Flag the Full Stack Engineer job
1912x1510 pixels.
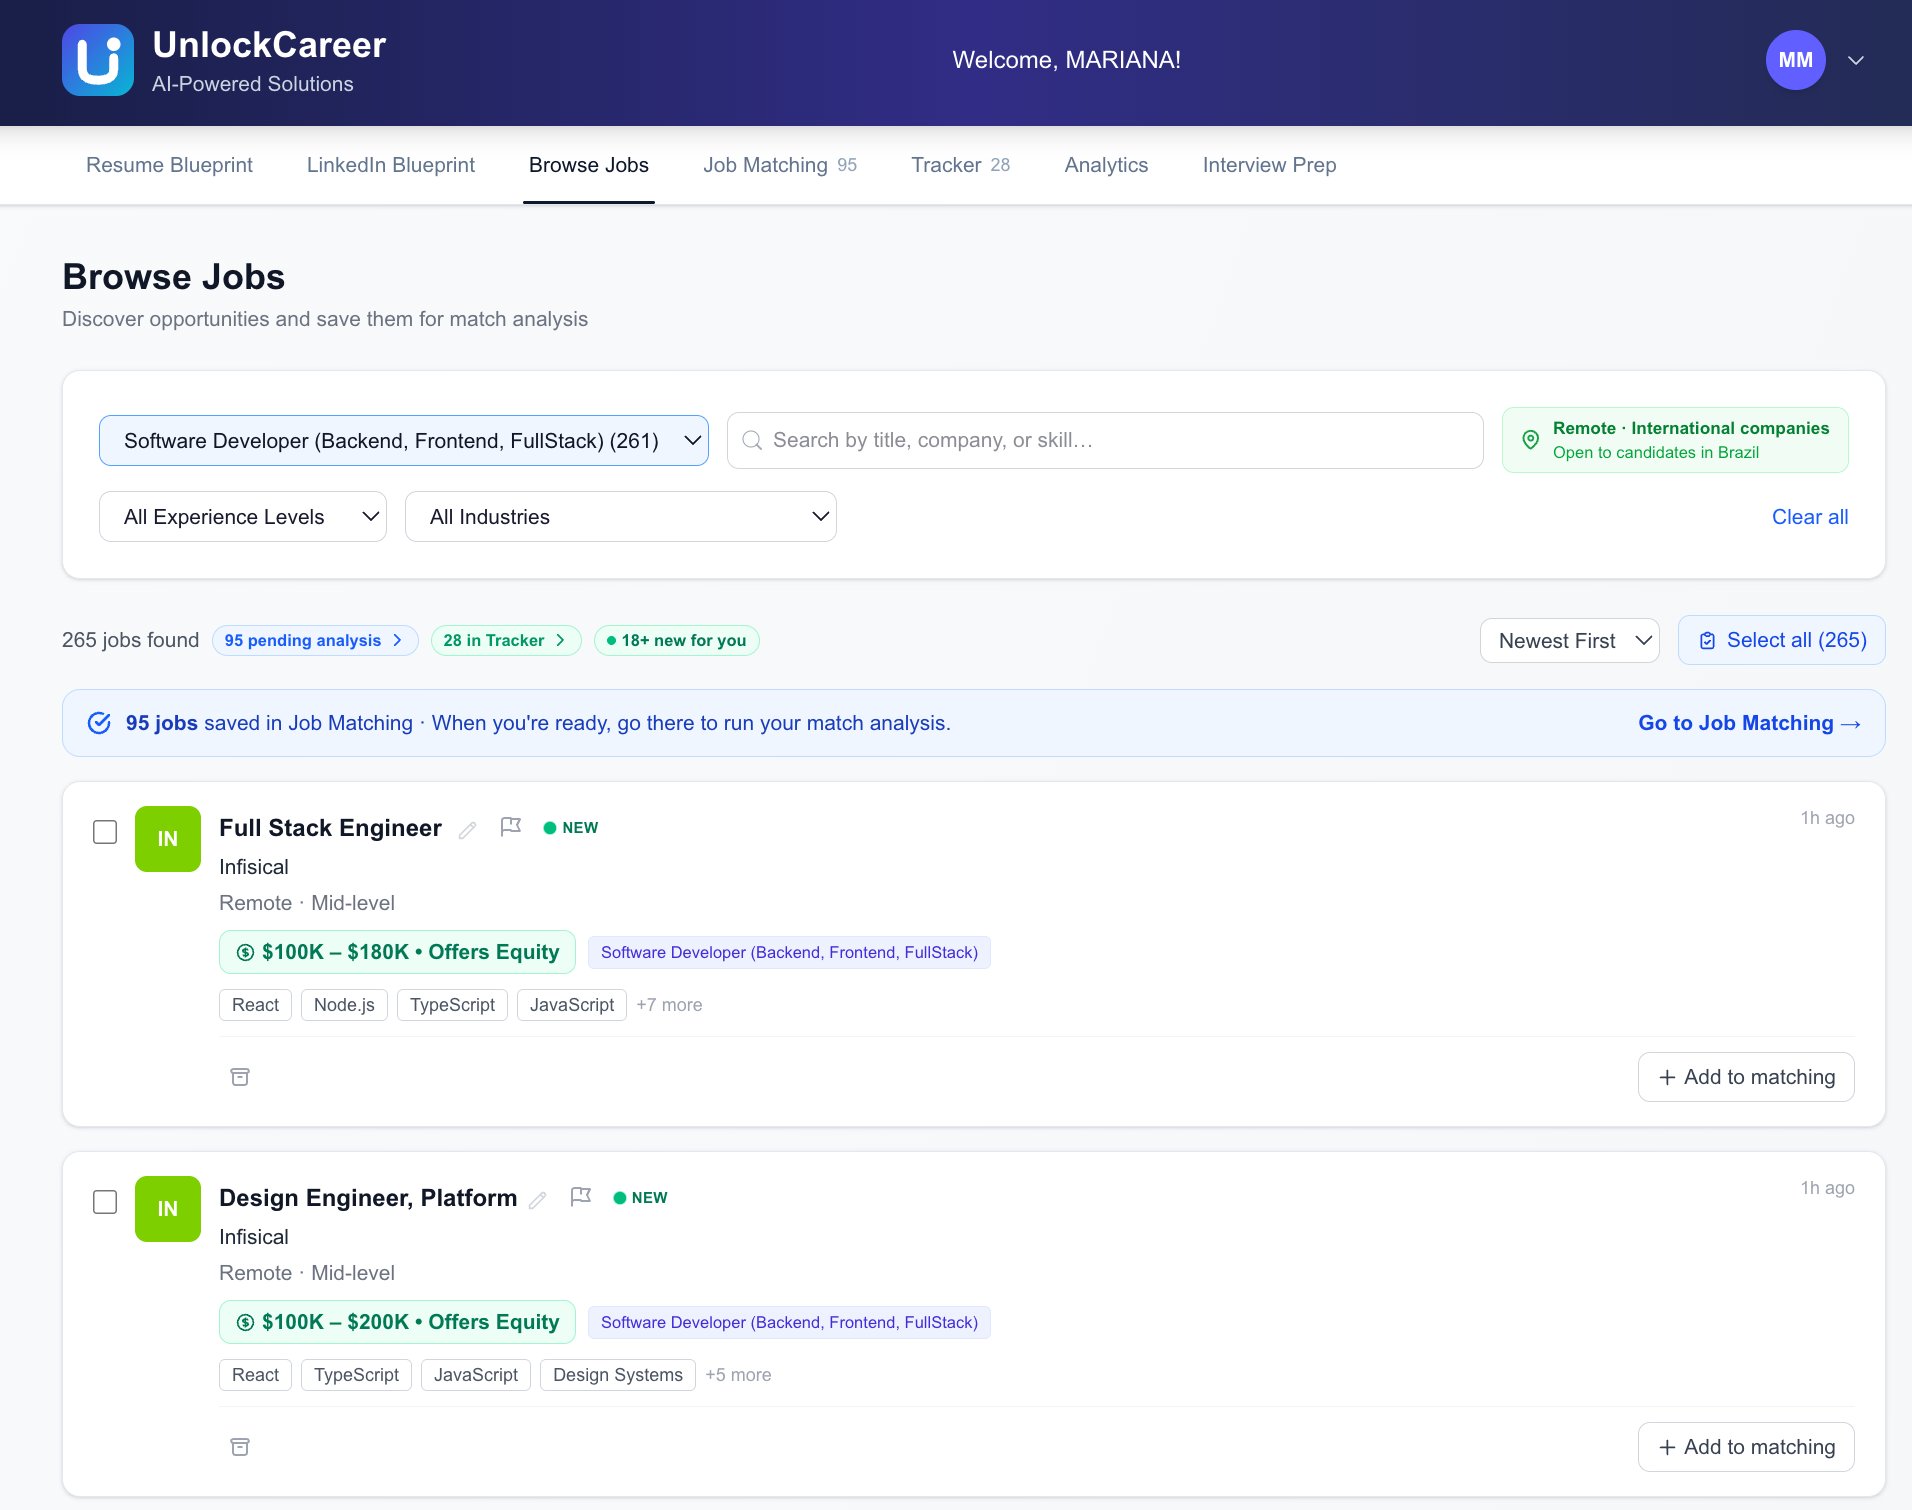(511, 827)
